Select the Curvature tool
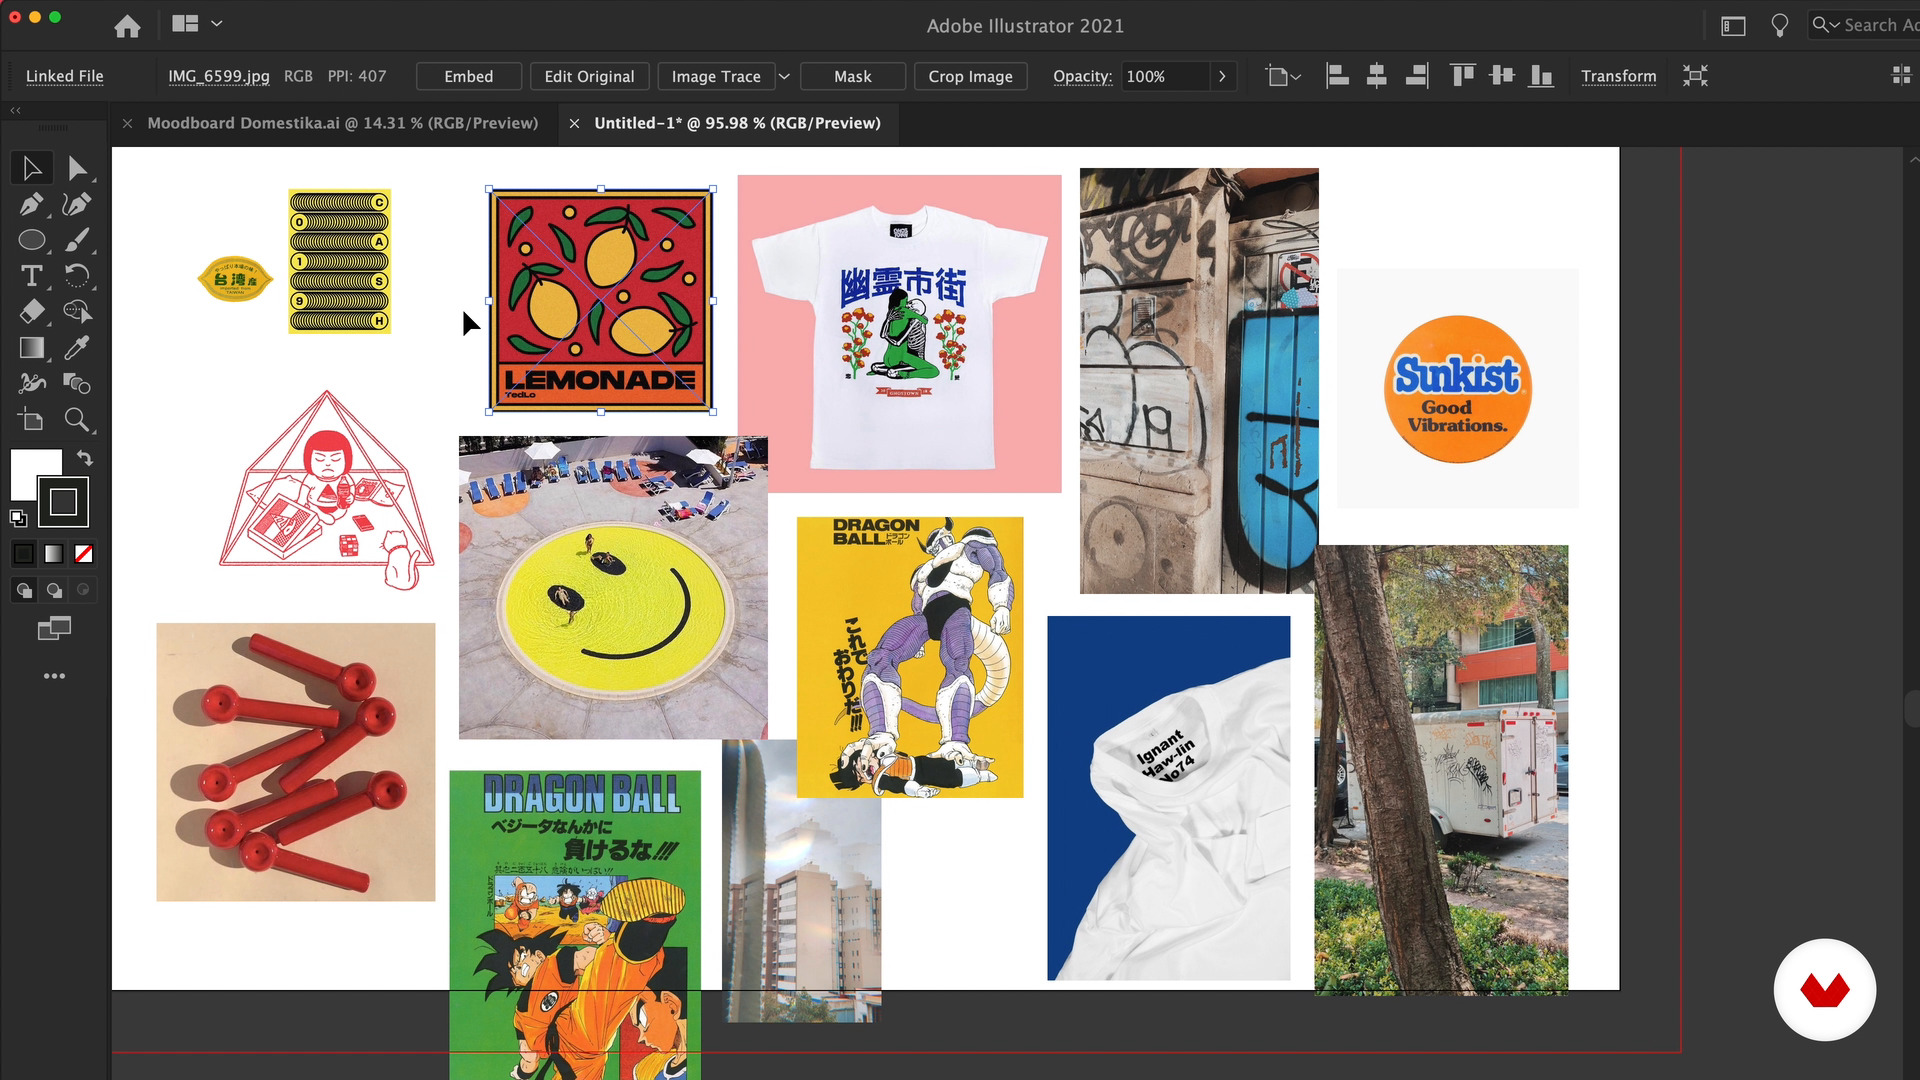The image size is (1920, 1080). [77, 204]
